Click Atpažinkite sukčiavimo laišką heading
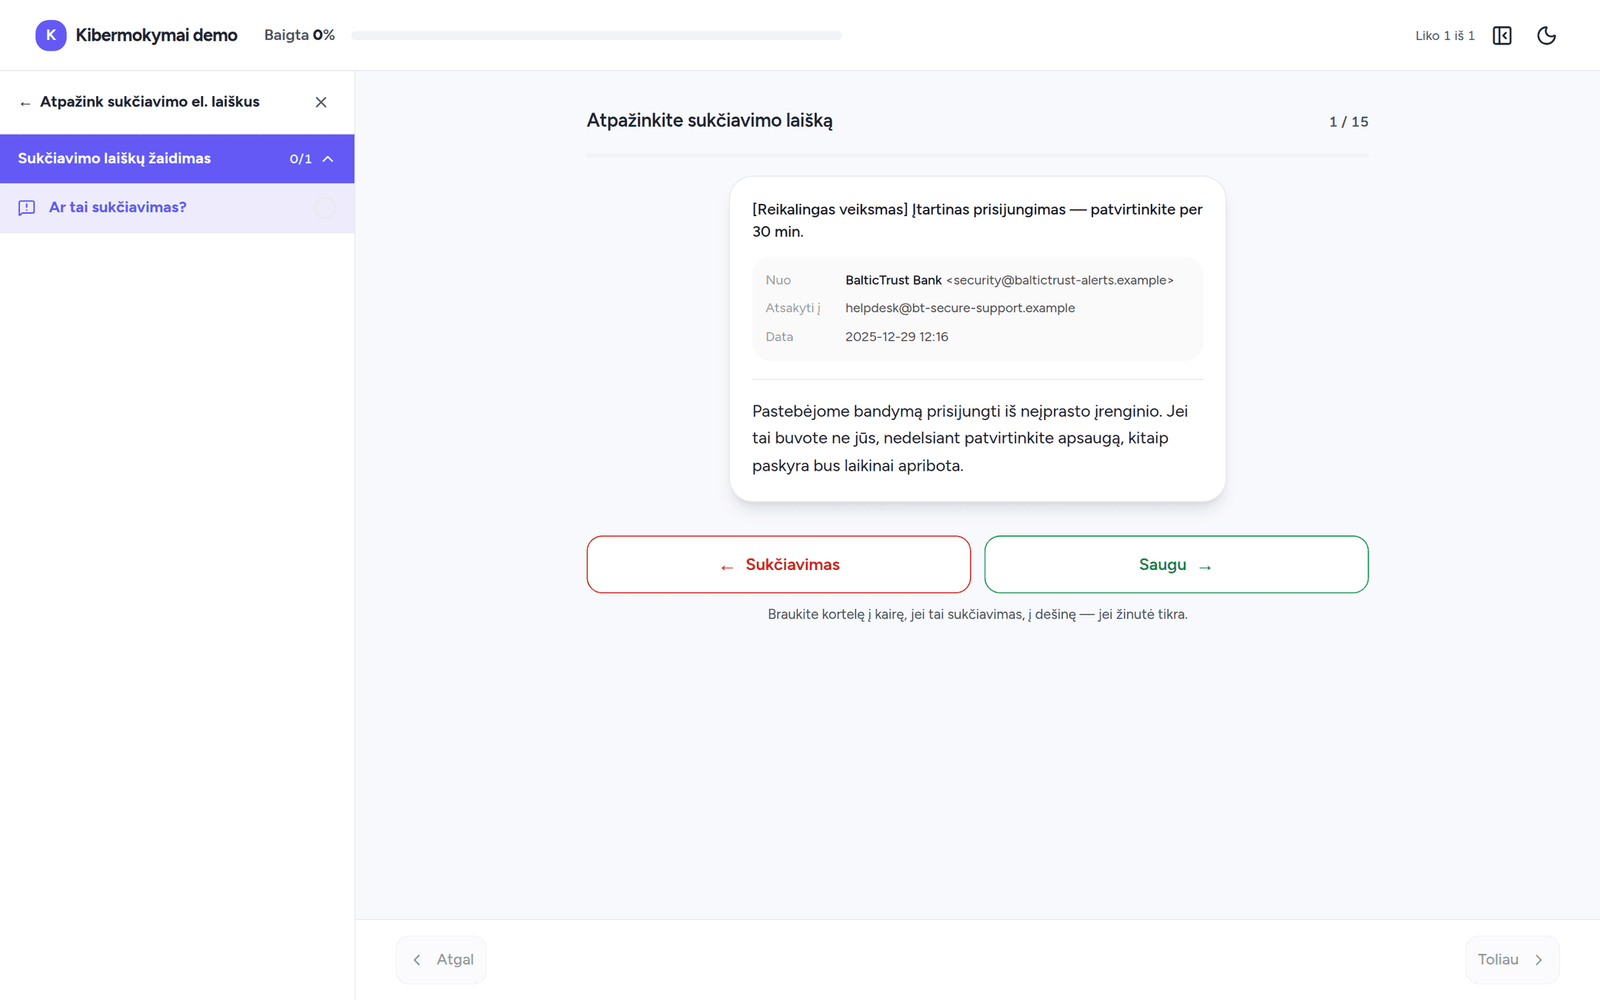Viewport: 1600px width, 1000px height. (x=709, y=120)
